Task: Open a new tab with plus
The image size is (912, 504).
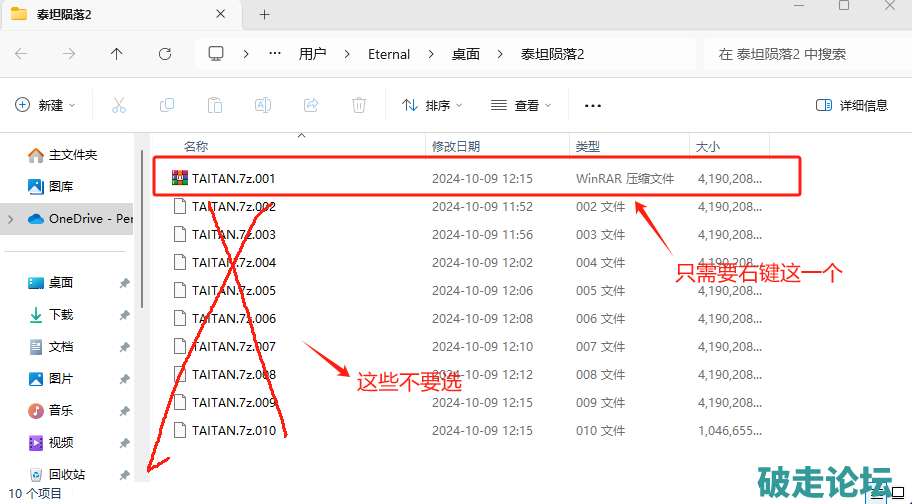Action: pyautogui.click(x=265, y=15)
